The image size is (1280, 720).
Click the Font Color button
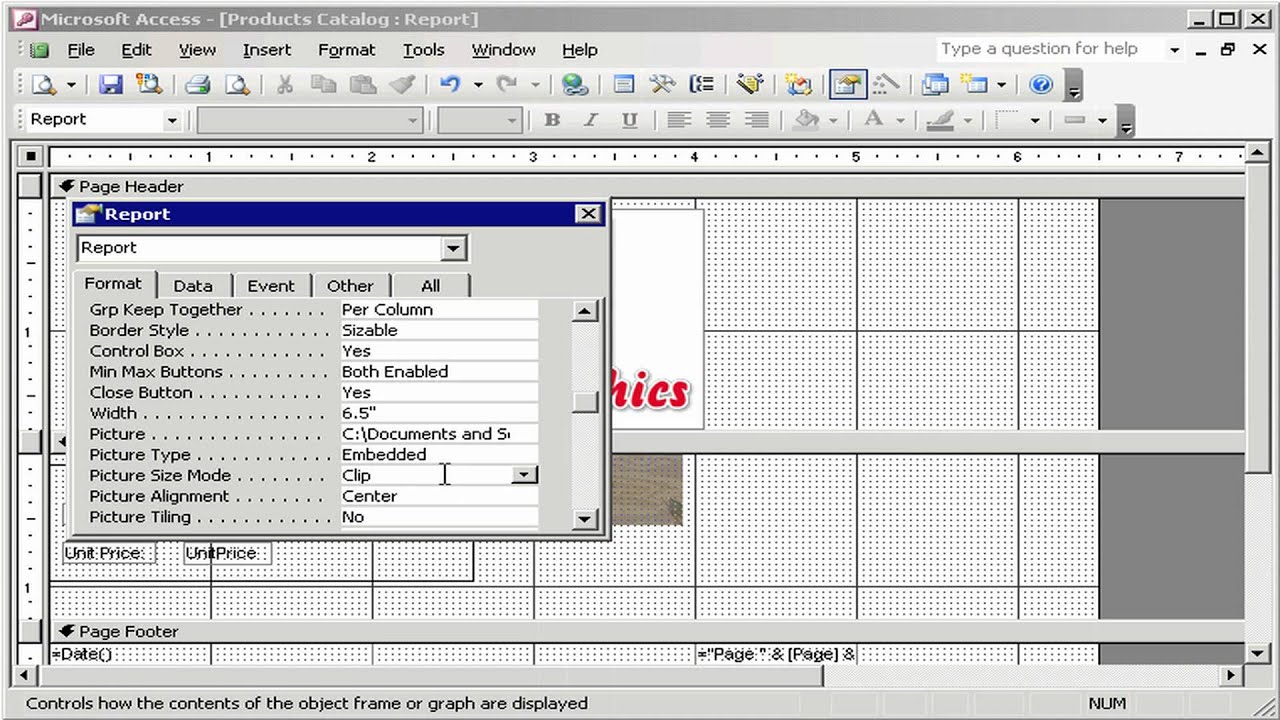coord(874,120)
